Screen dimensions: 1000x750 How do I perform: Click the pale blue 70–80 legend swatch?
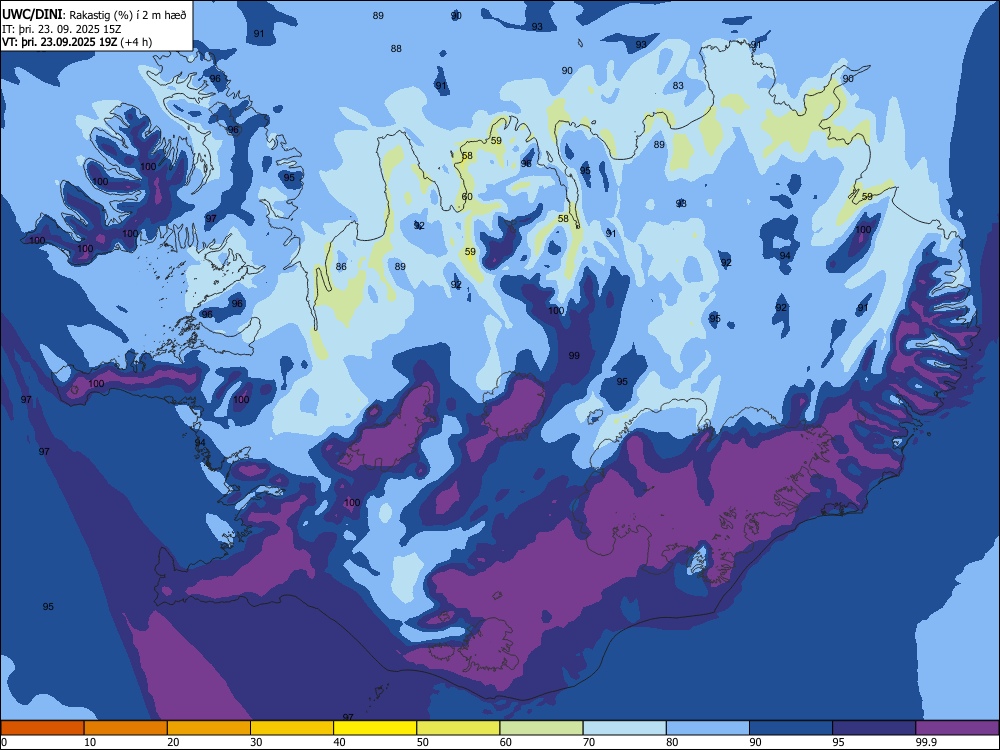pyautogui.click(x=624, y=728)
